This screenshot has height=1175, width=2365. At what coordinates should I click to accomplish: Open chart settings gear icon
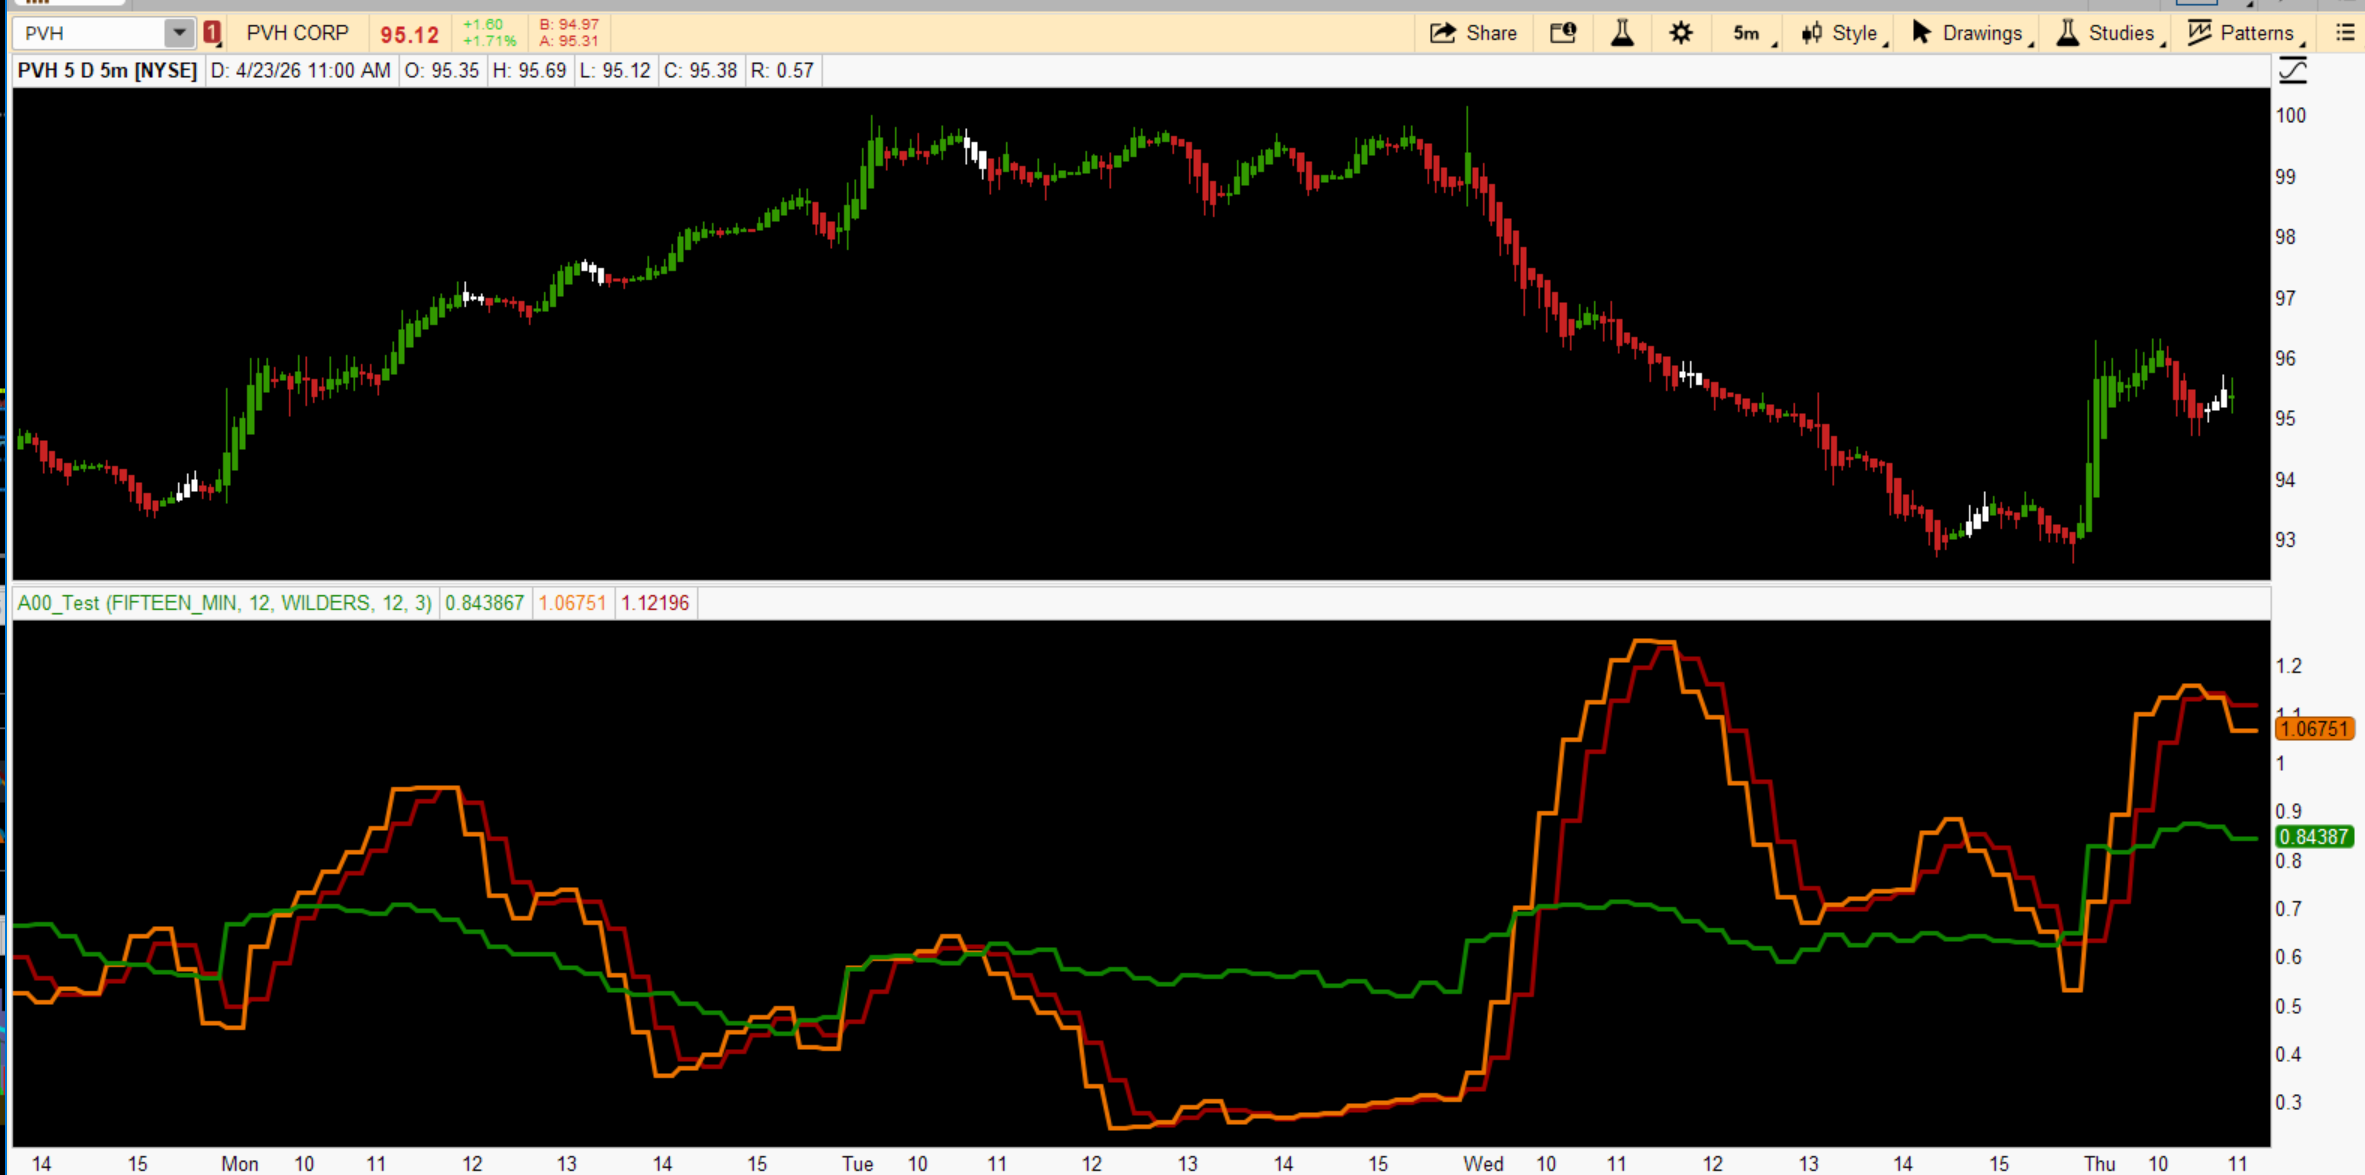[x=1681, y=33]
